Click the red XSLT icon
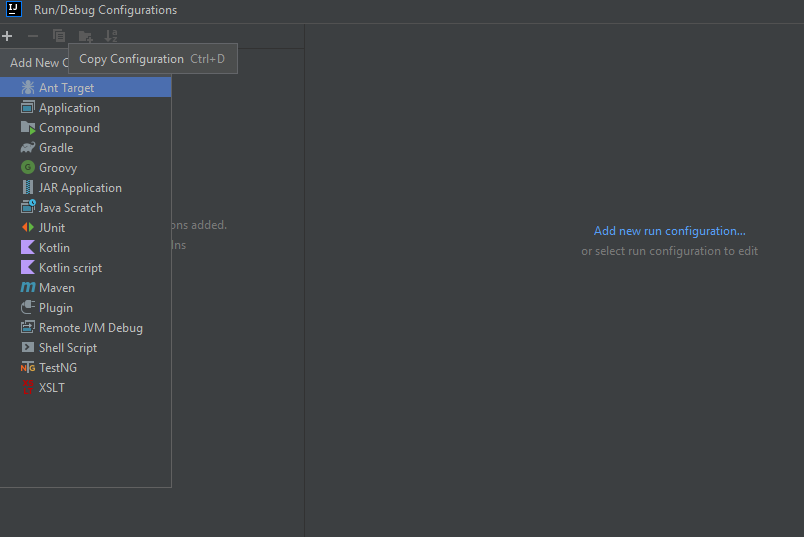 click(x=28, y=387)
